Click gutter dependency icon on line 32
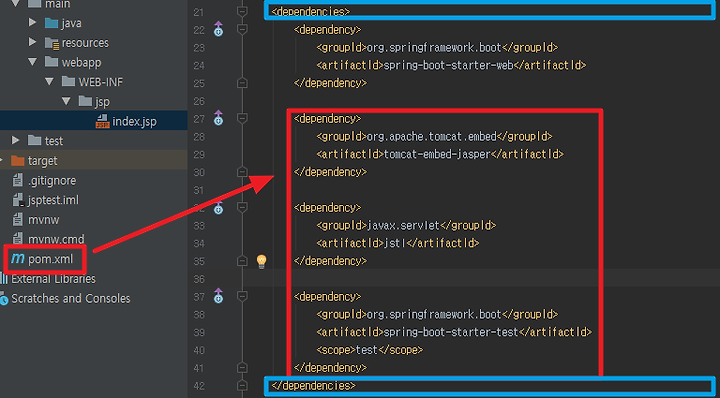 point(219,207)
